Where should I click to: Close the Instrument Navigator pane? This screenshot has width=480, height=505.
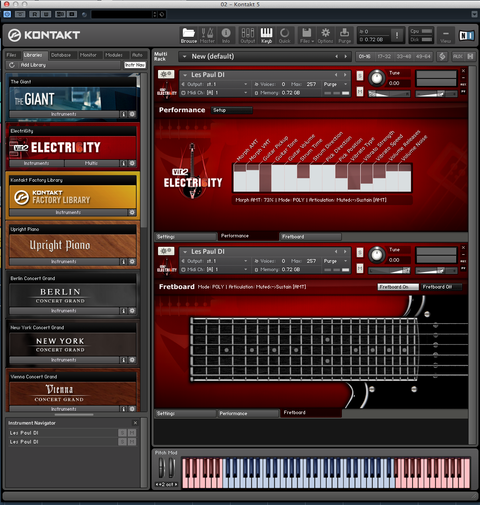(135, 423)
